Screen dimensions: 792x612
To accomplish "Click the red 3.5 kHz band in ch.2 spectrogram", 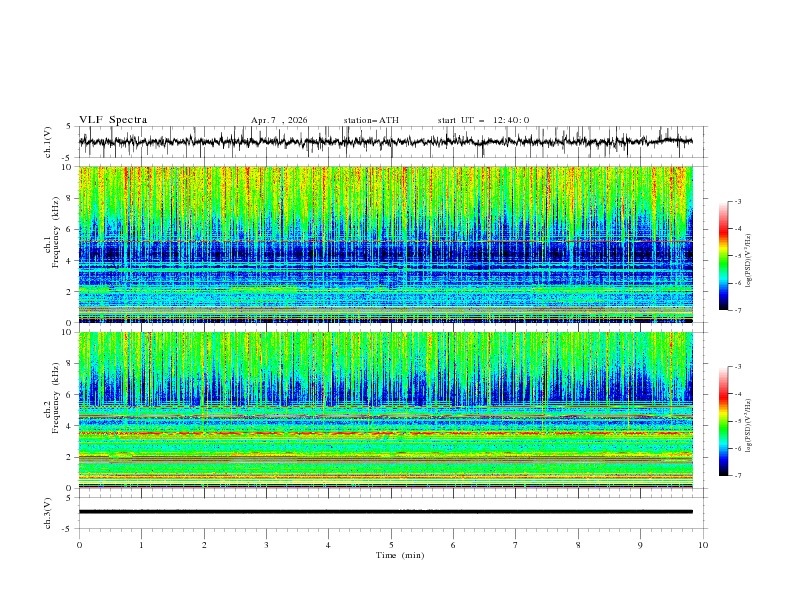I will tap(385, 433).
